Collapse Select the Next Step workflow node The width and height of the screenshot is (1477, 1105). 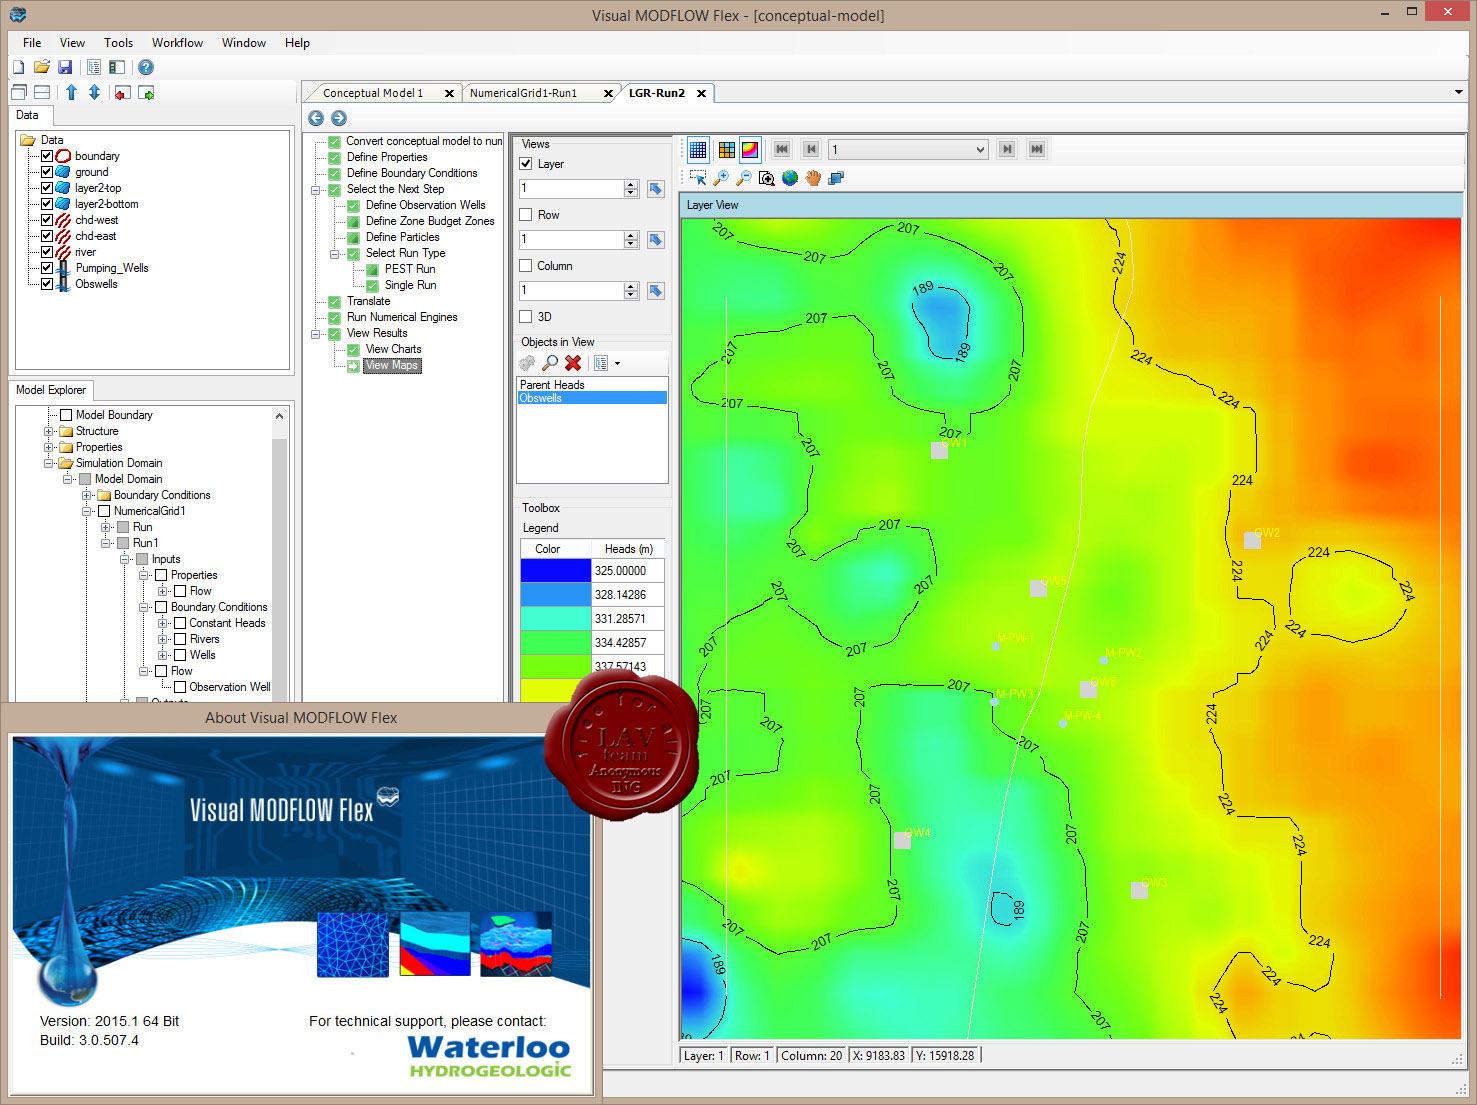(x=316, y=189)
